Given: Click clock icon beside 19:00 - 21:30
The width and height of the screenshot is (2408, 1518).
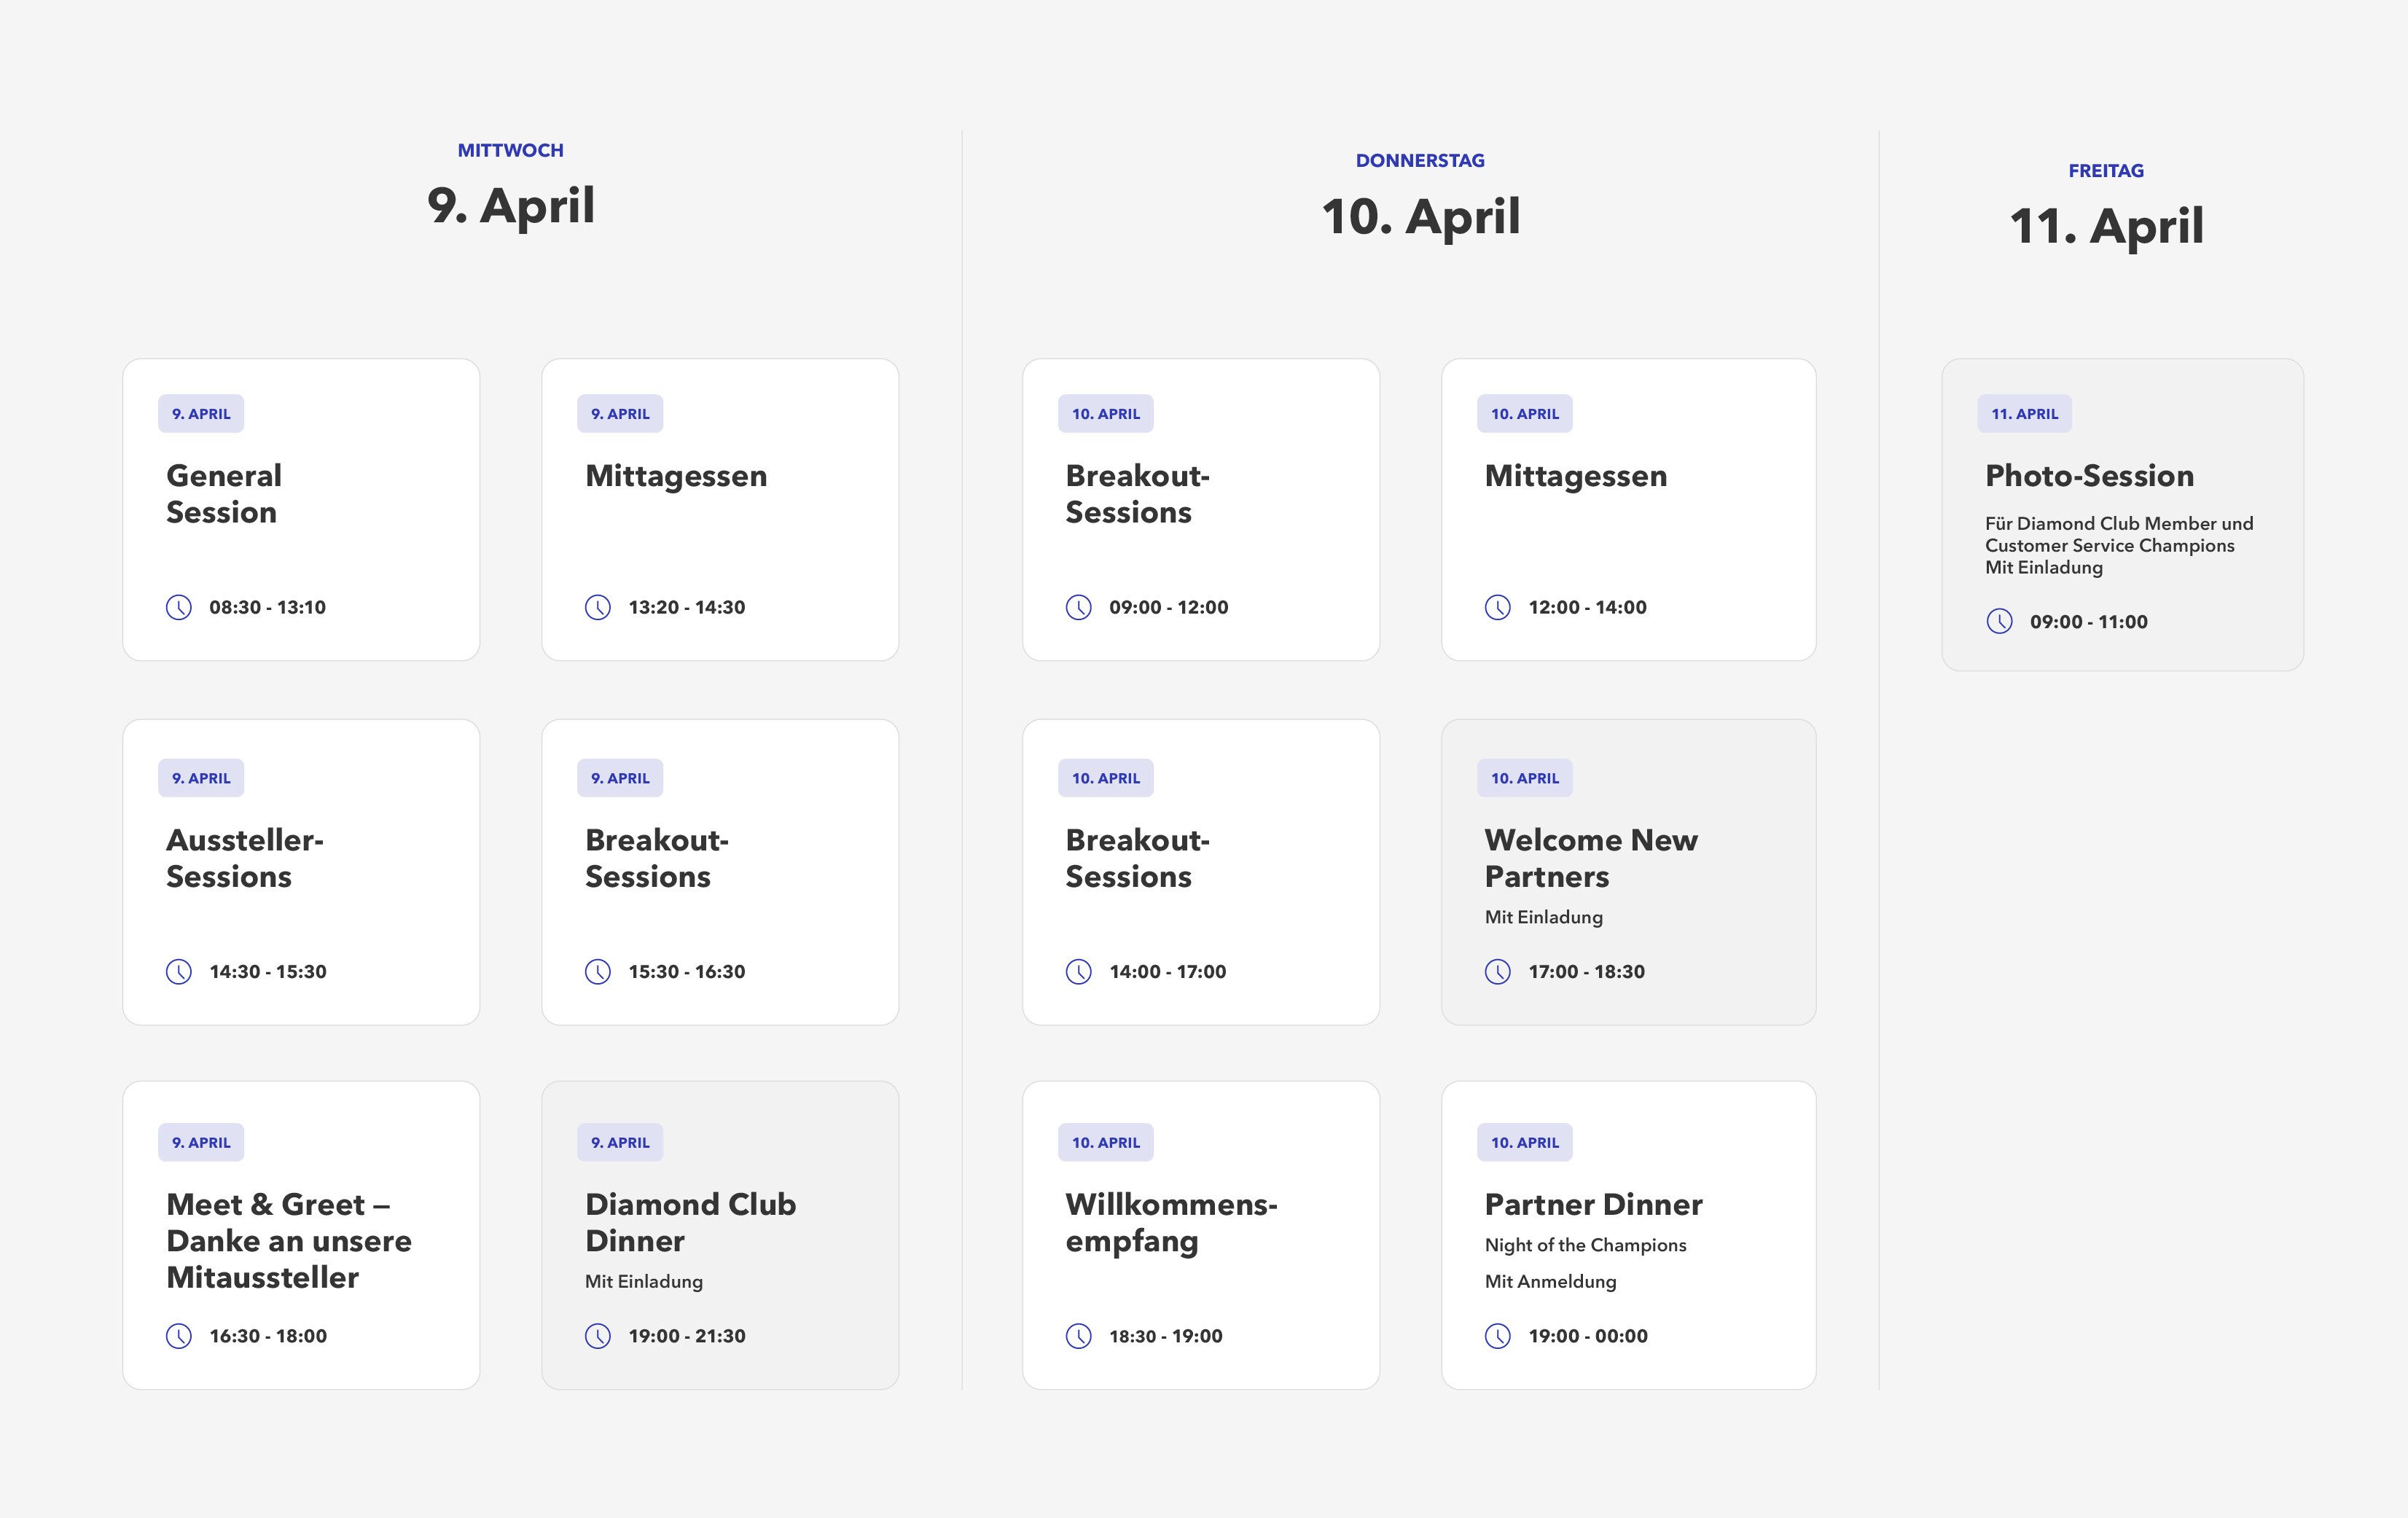Looking at the screenshot, I should coord(598,1336).
